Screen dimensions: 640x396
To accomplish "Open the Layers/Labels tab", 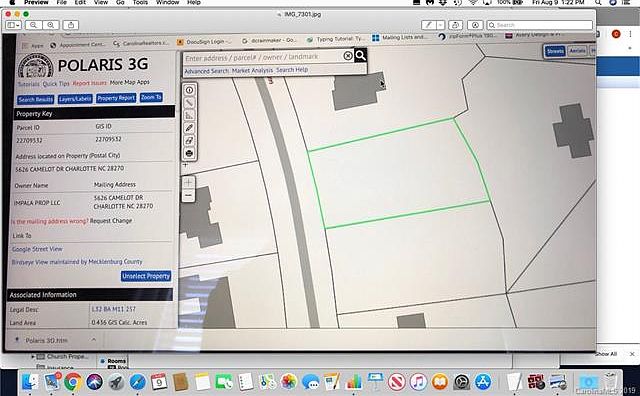I will [75, 99].
